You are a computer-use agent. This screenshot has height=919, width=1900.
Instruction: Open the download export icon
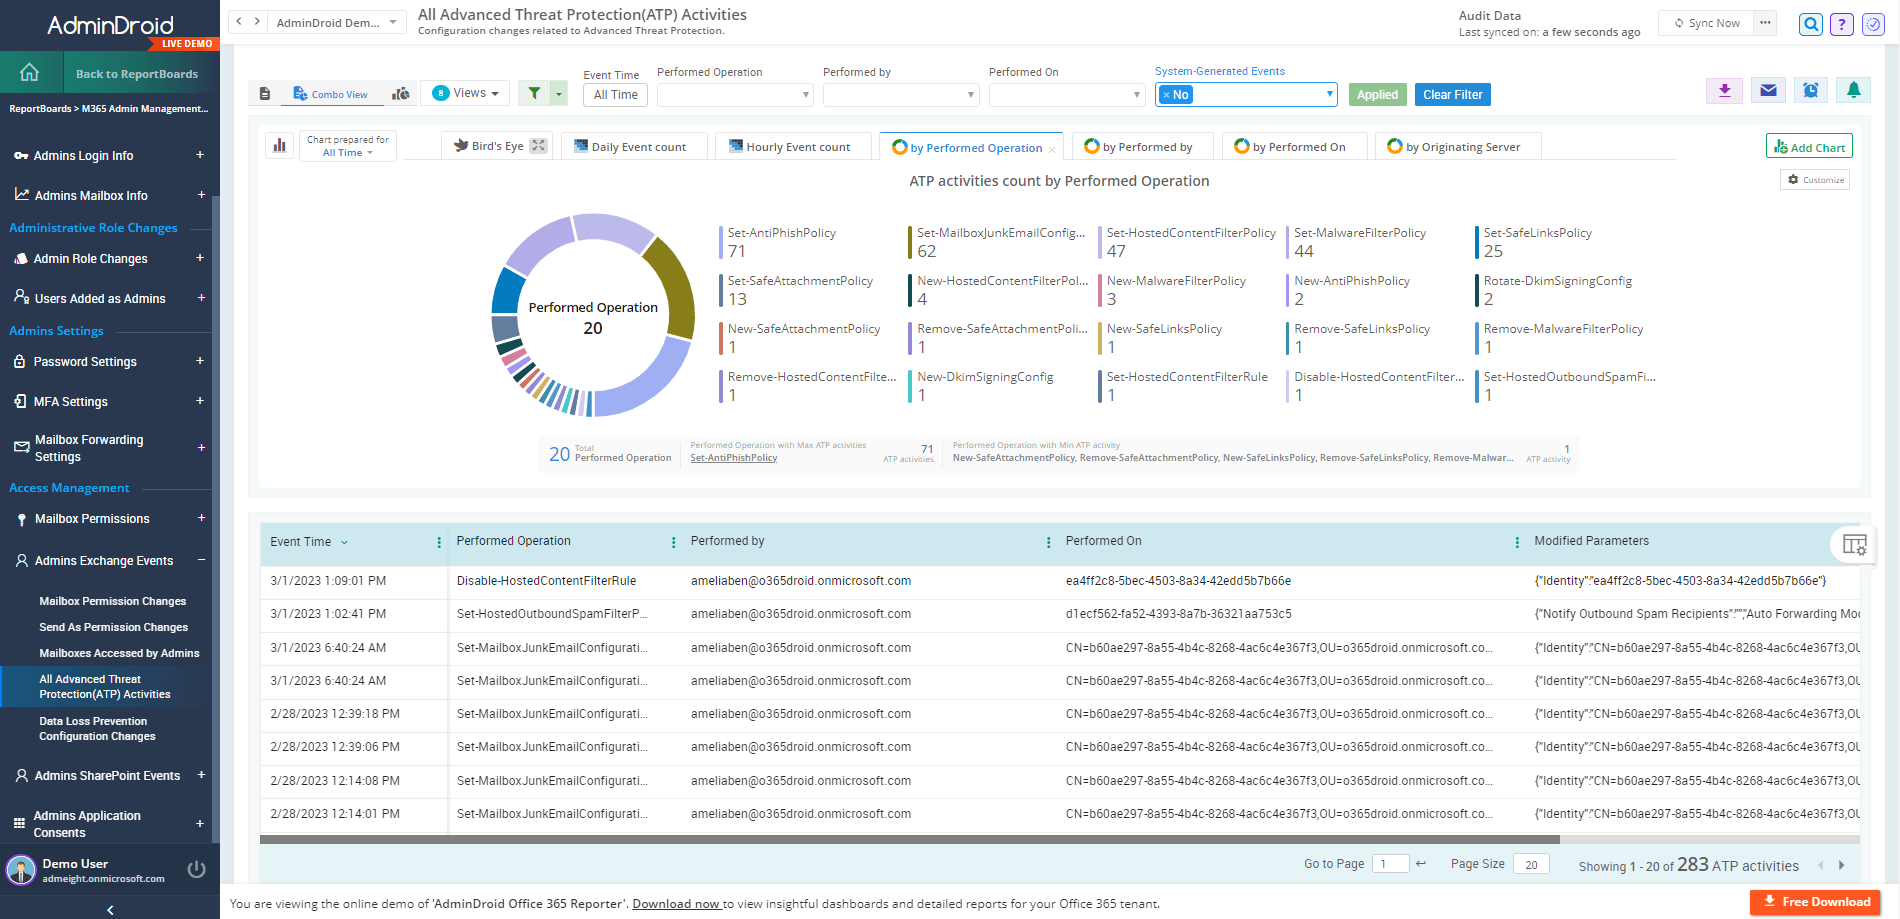[1724, 91]
